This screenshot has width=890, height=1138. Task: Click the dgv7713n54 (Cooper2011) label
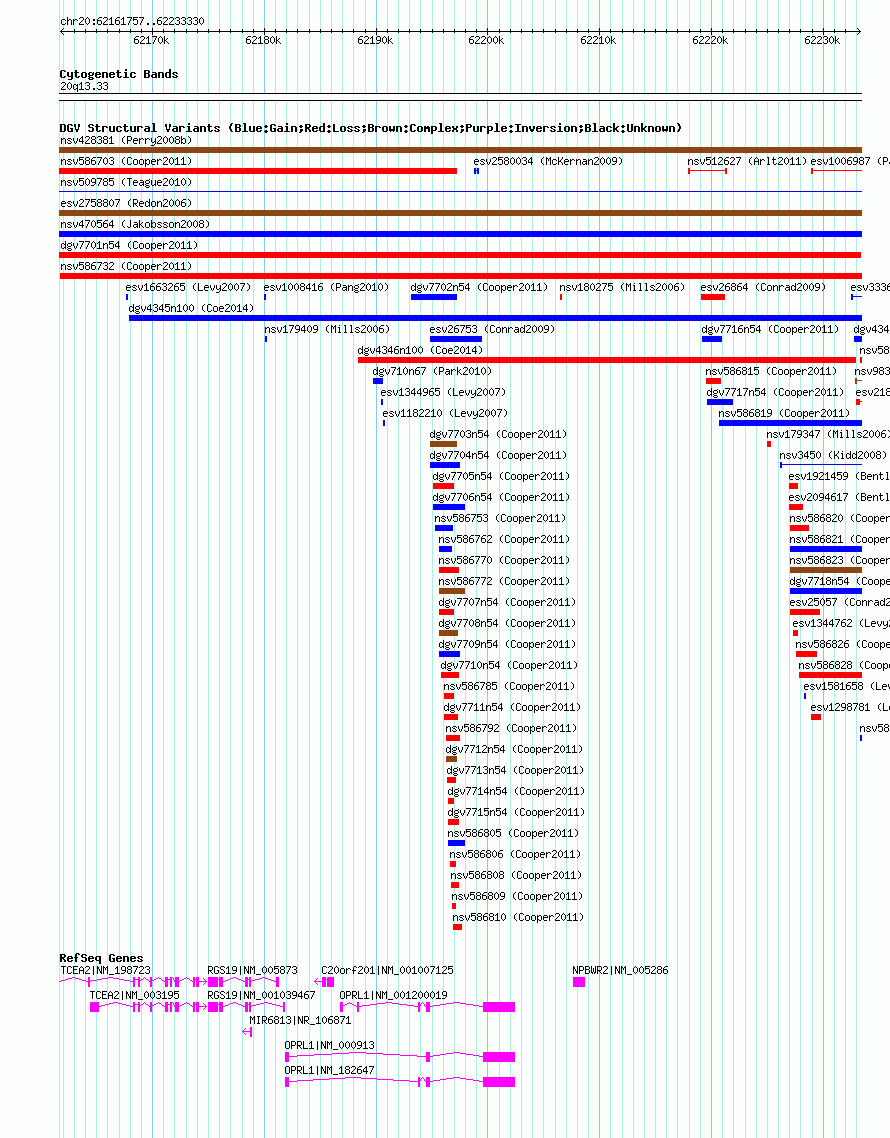[x=515, y=771]
